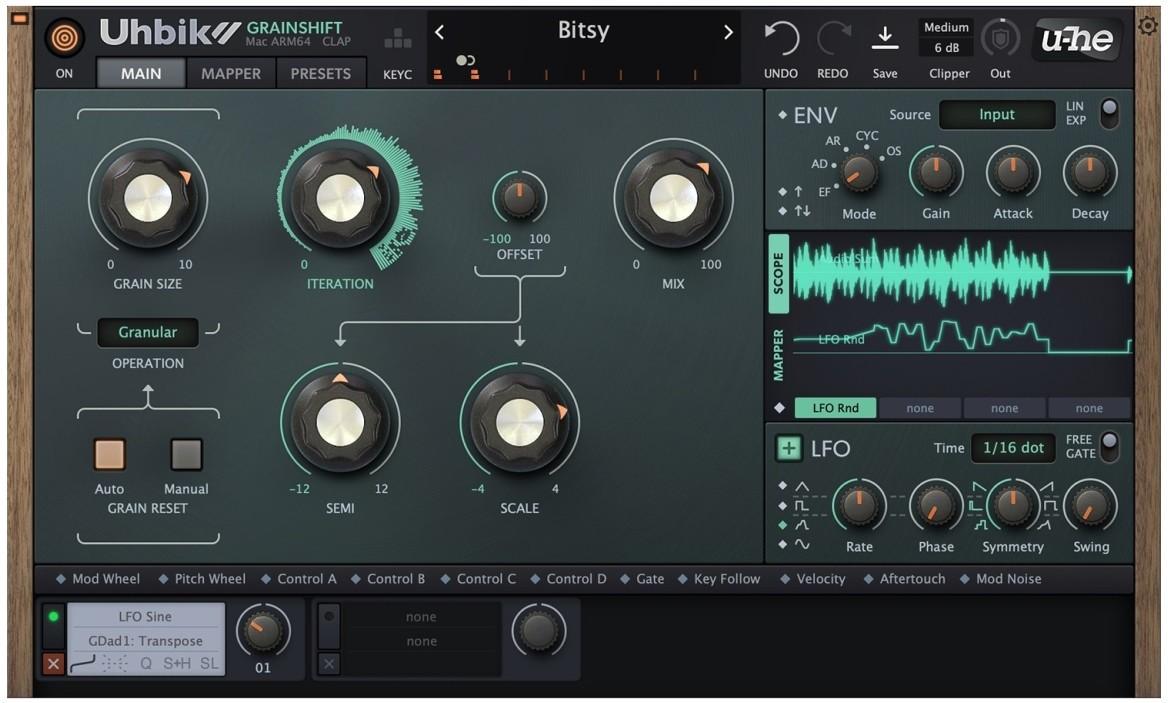Click the Save download icon
The height and width of the screenshot is (703, 1168).
click(x=885, y=38)
